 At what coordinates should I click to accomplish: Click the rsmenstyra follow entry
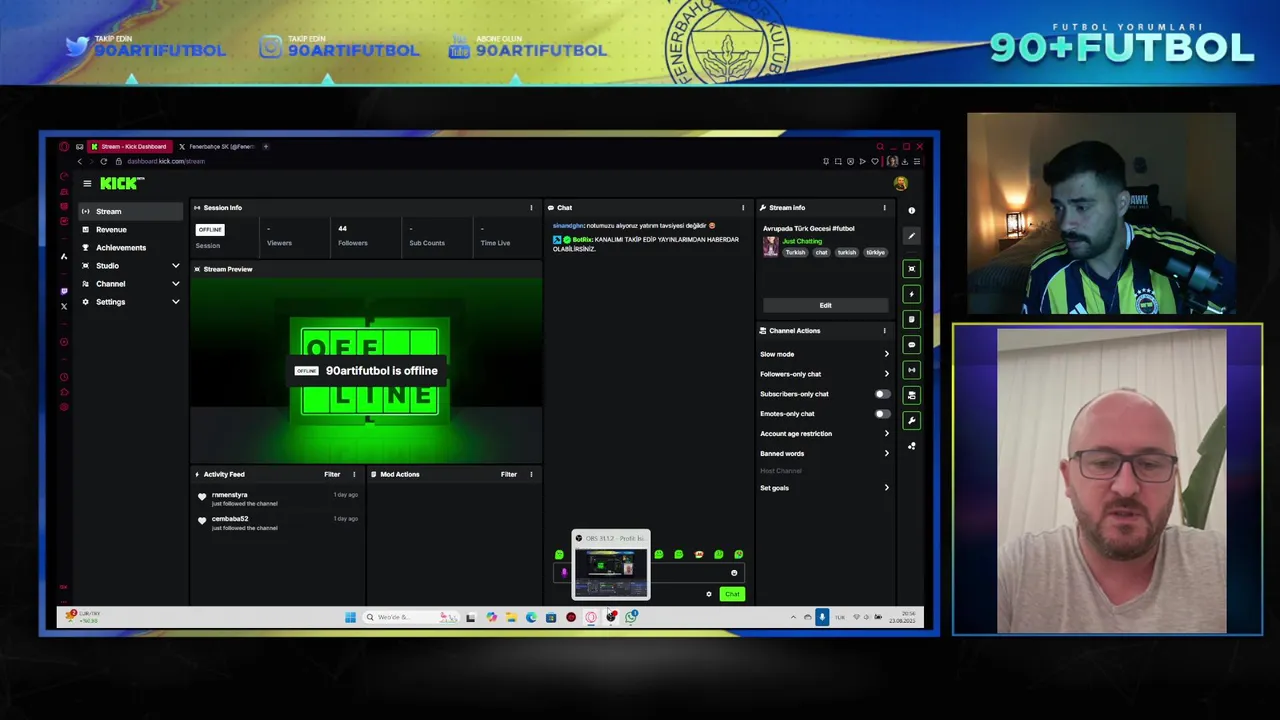pos(278,498)
